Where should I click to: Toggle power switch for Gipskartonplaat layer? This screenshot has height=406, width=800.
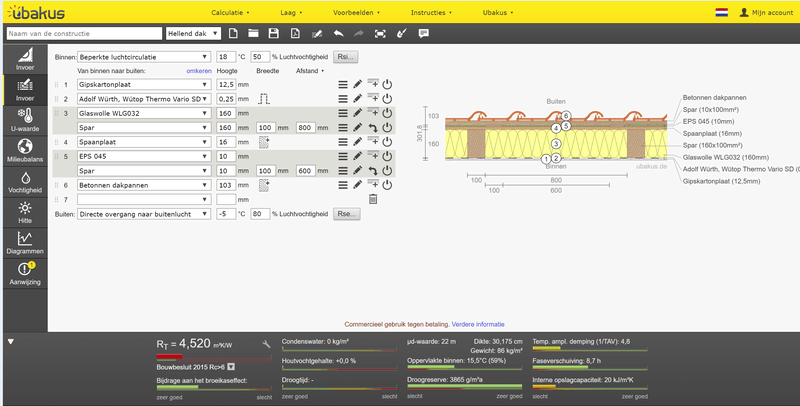coord(387,84)
